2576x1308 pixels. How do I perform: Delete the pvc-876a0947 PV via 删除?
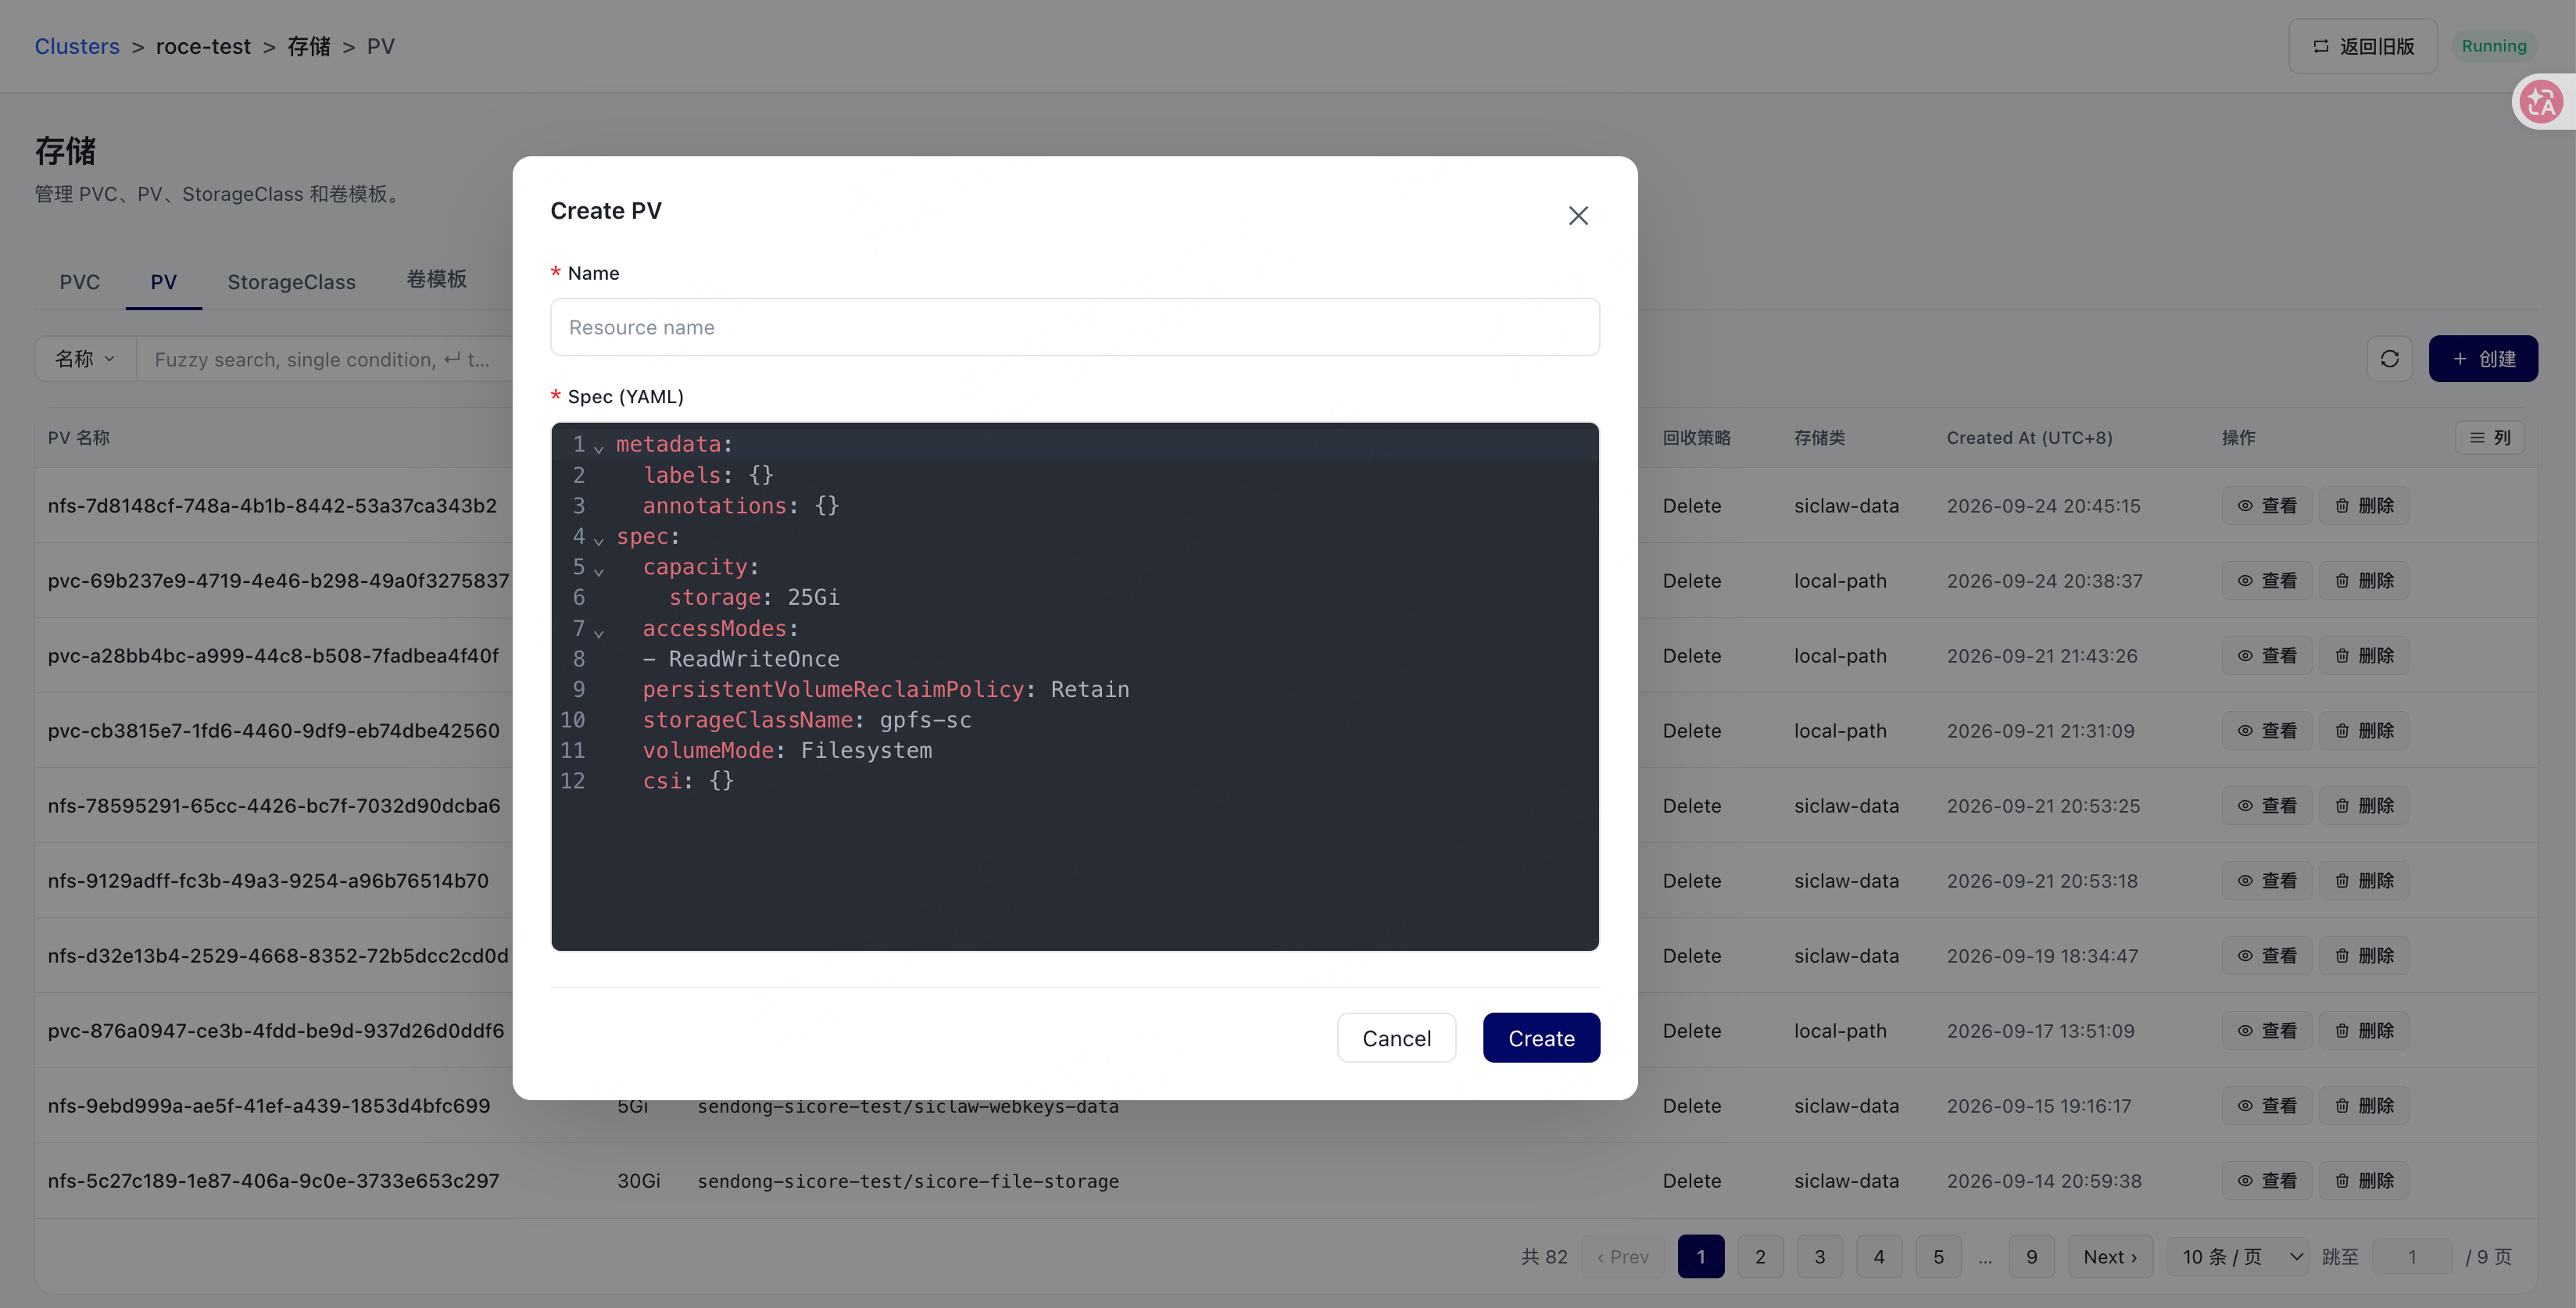tap(2363, 1030)
